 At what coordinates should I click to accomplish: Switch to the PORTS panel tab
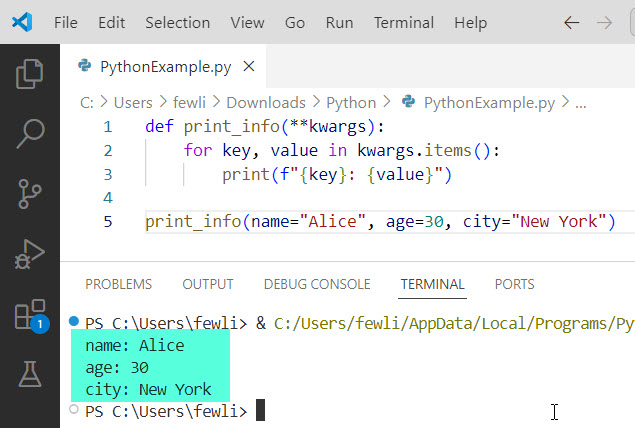click(514, 284)
